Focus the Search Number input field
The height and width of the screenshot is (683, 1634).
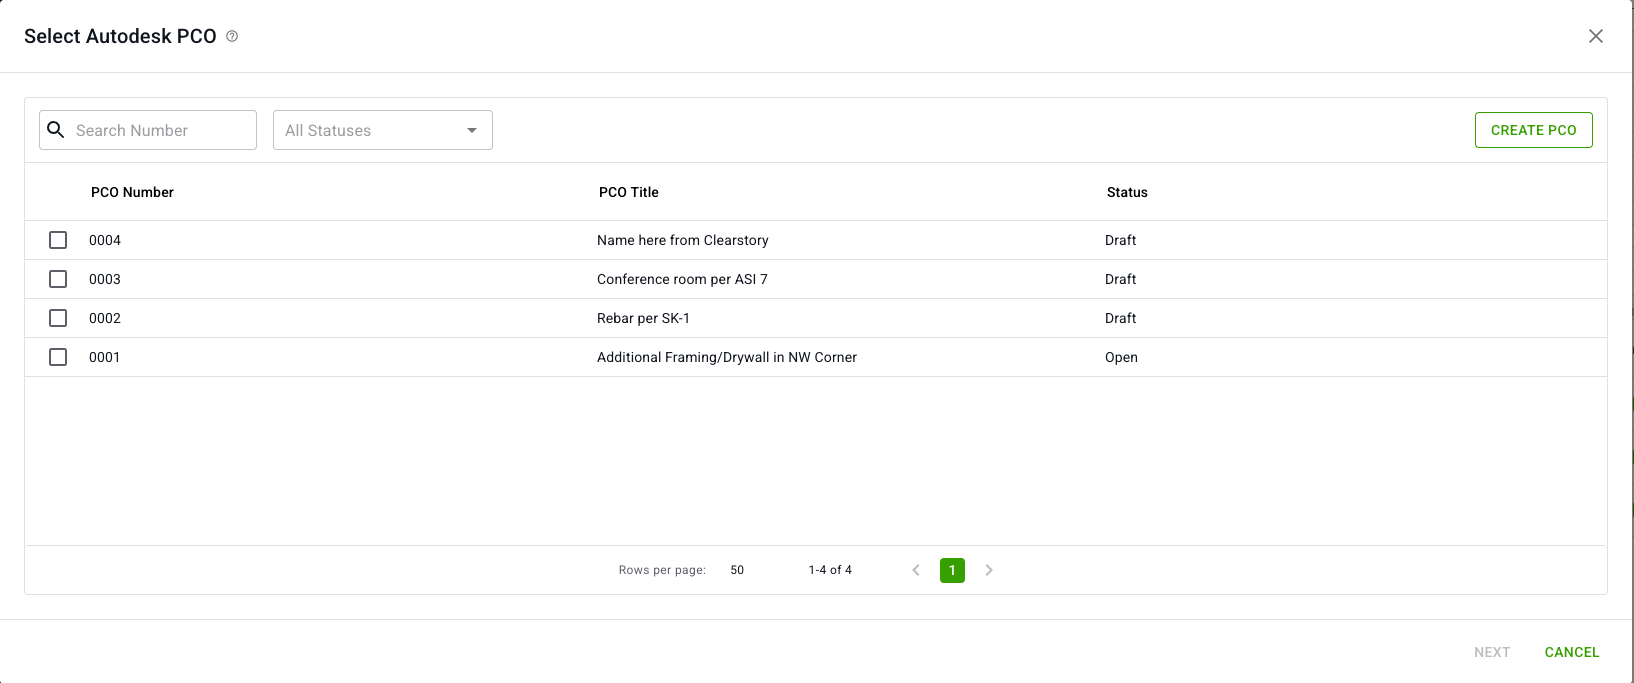click(160, 130)
